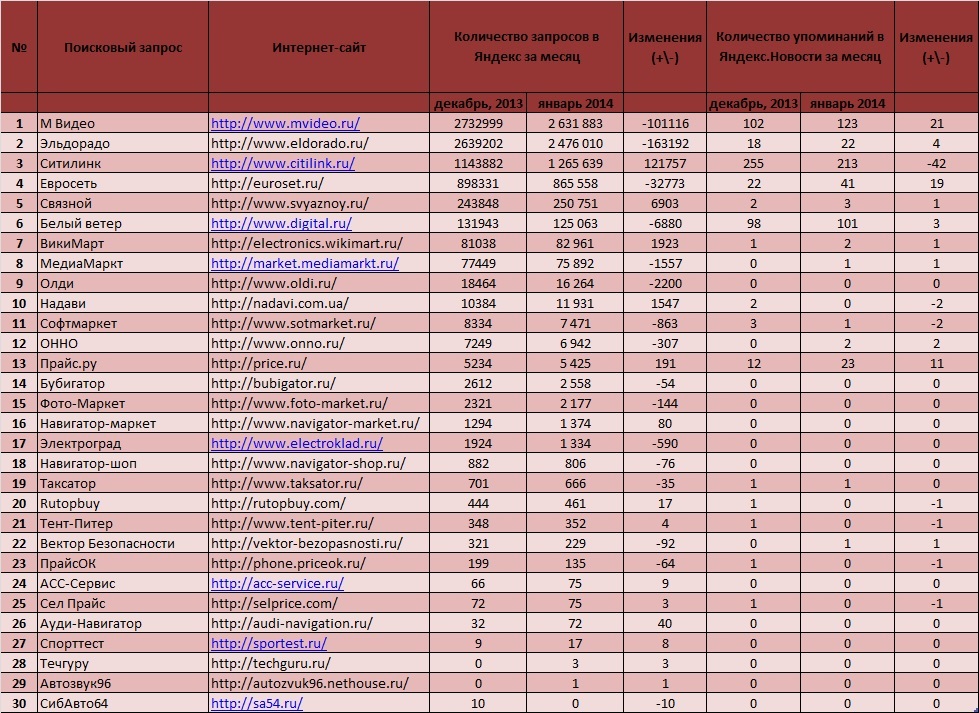This screenshot has height=713, width=979.
Task: Open the mvideo.ru hyperlink
Action: point(285,124)
